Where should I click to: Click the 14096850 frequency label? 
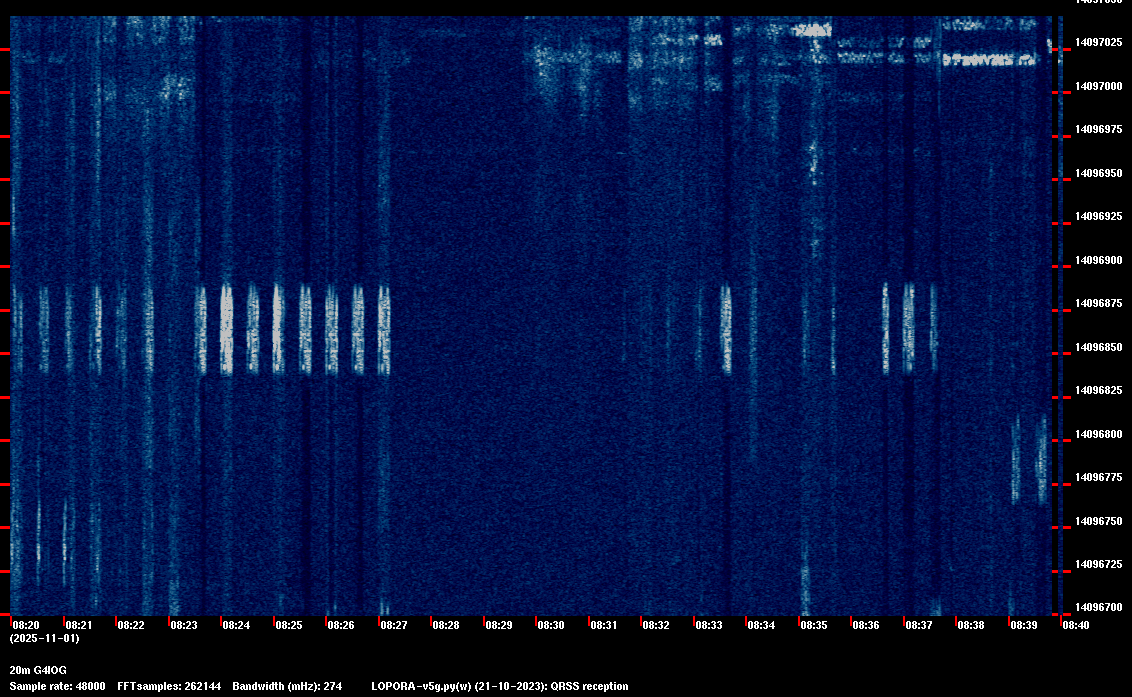pos(1099,347)
